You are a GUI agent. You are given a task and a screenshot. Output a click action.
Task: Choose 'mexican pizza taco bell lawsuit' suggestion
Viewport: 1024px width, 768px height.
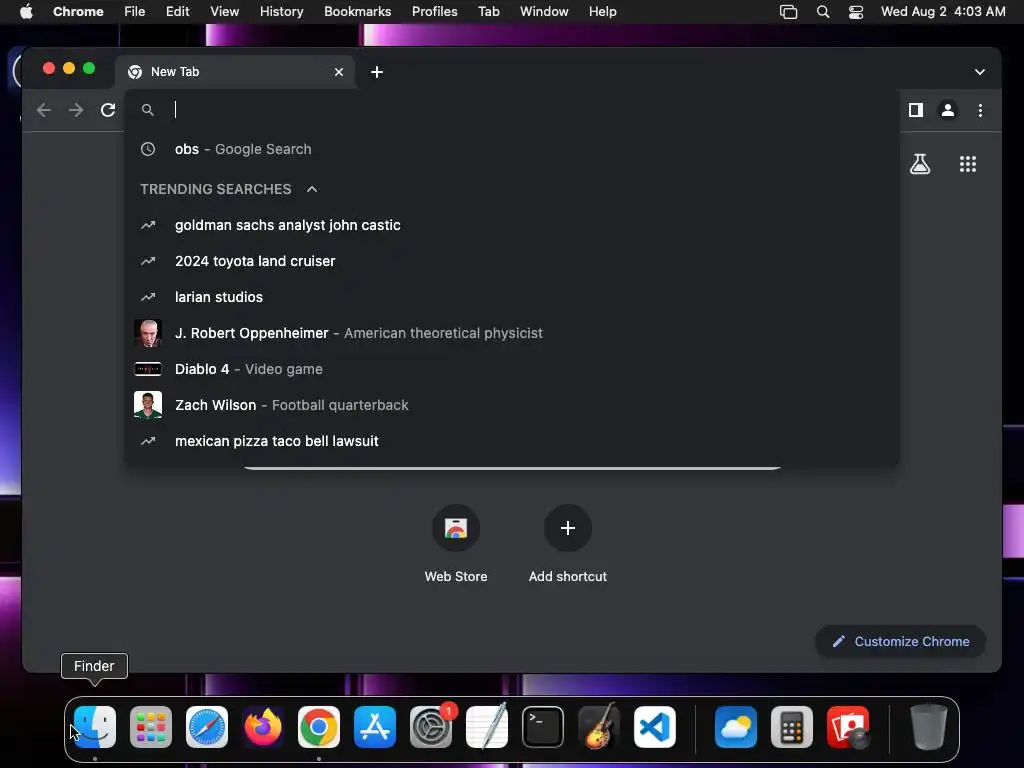[x=512, y=441]
